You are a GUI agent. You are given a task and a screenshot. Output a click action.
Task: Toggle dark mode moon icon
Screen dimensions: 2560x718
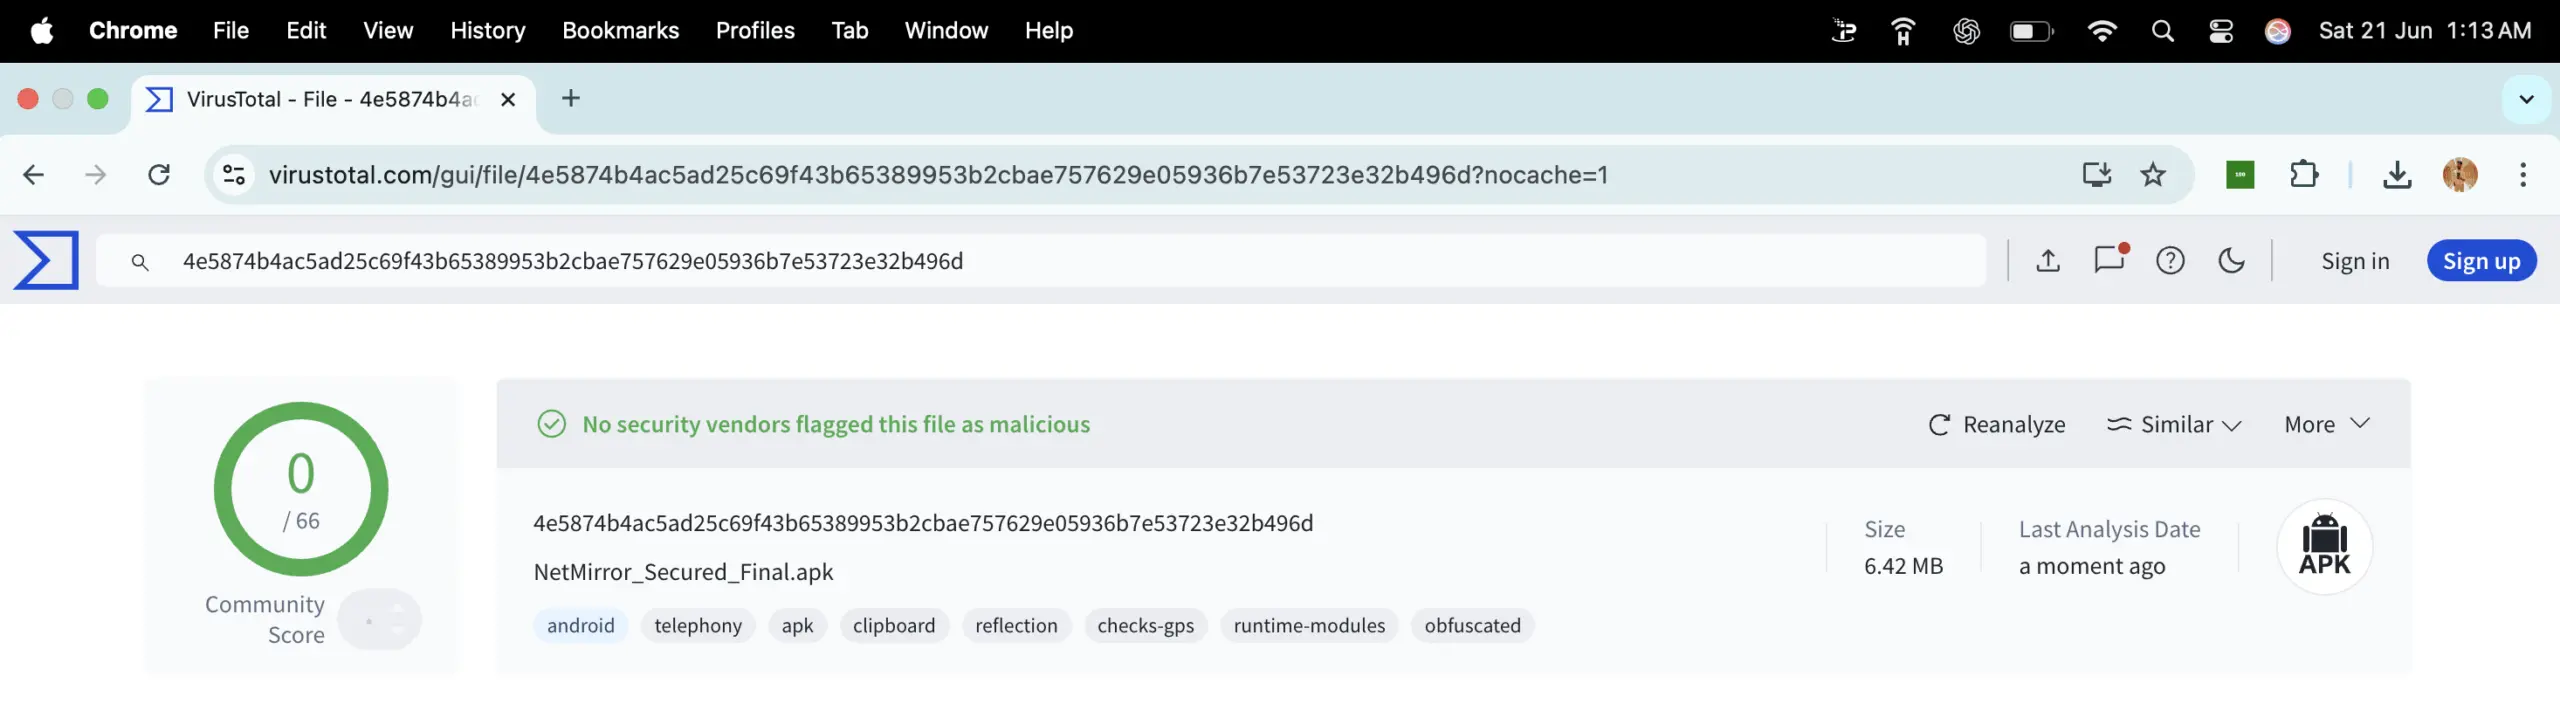point(2232,261)
